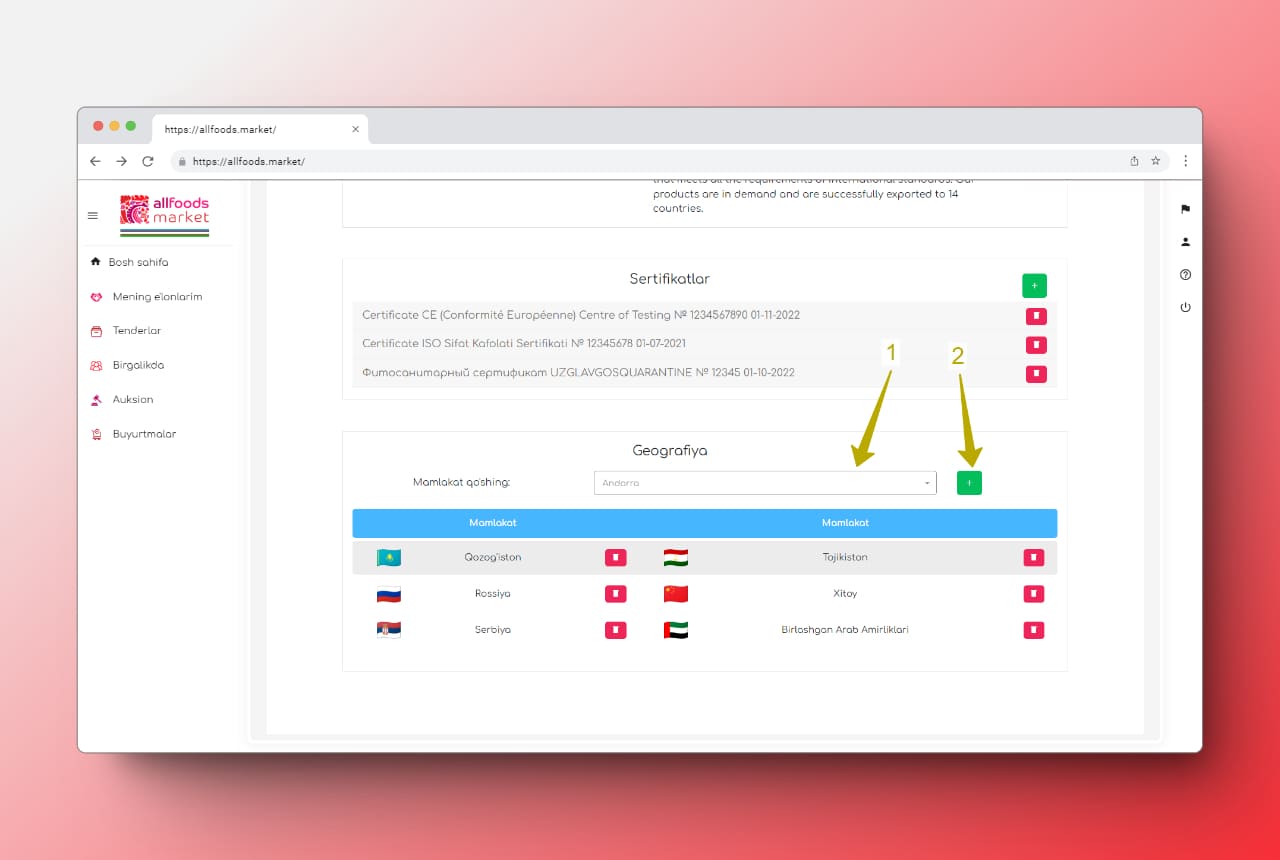1280x860 pixels.
Task: Click the browser forward arrow
Action: point(121,161)
